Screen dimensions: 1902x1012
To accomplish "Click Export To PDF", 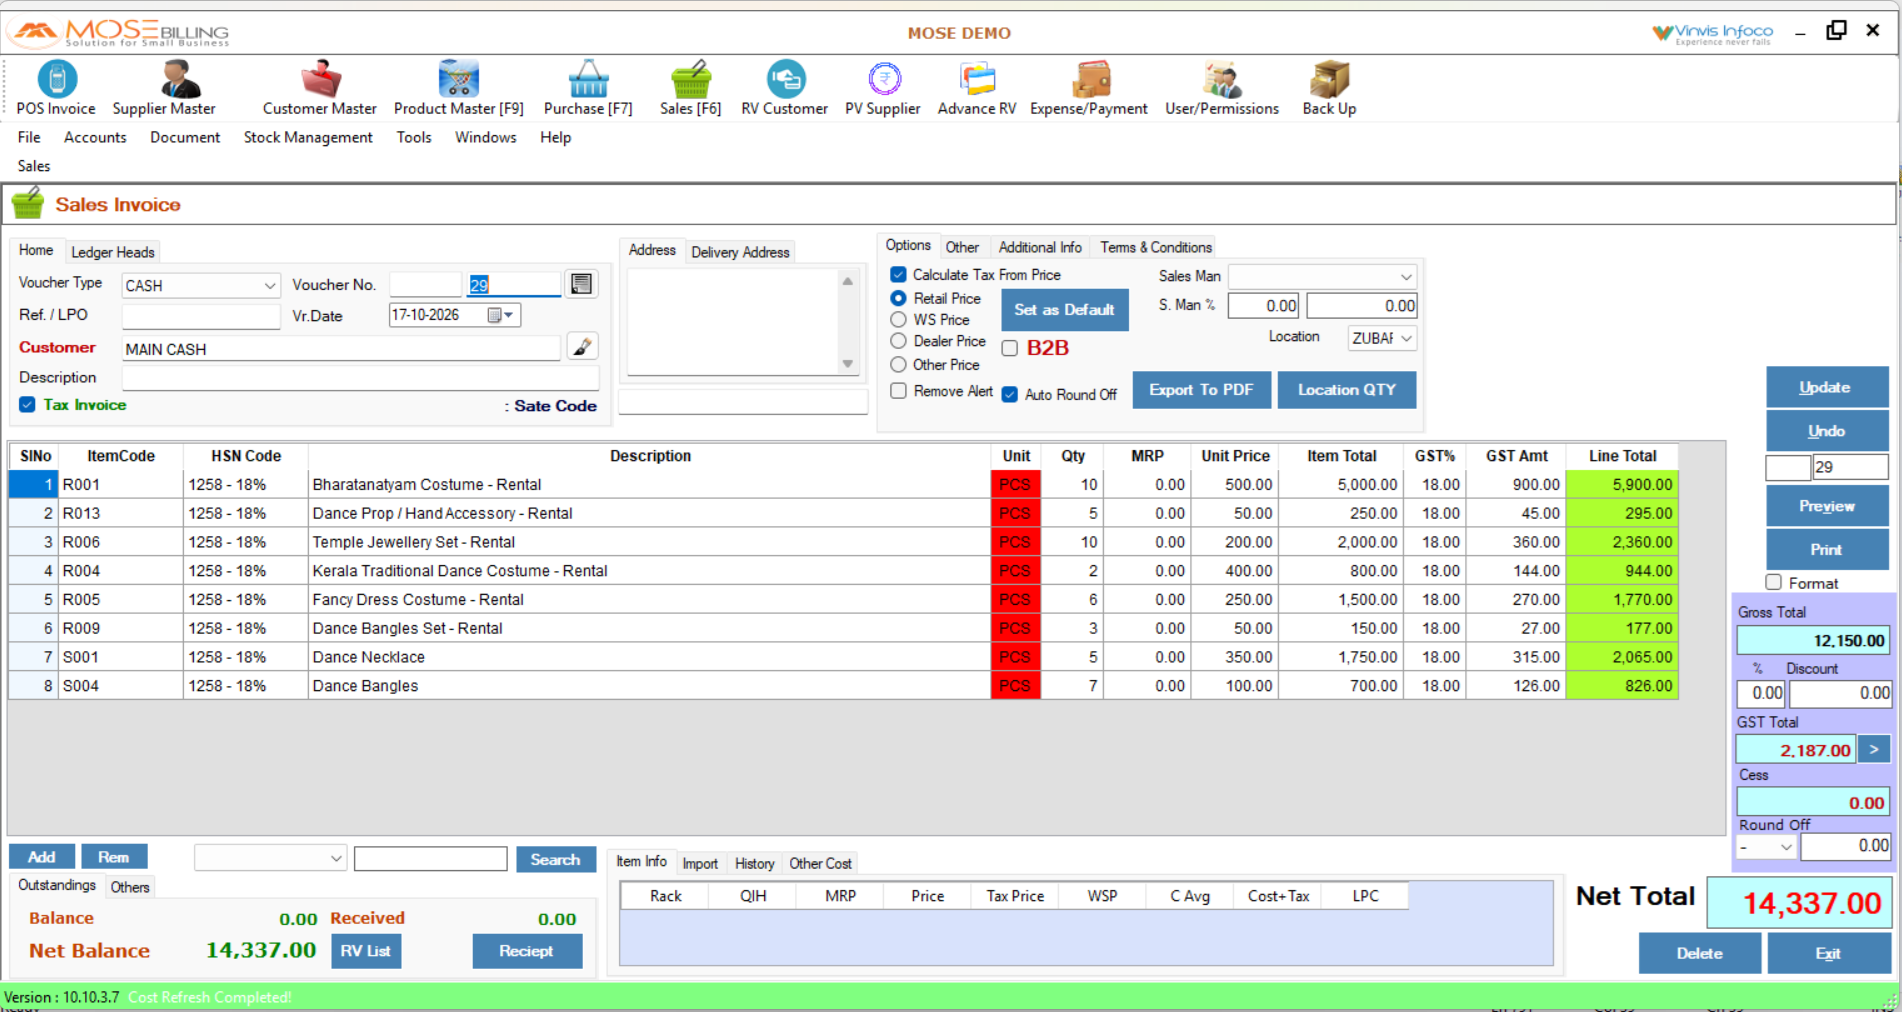I will pyautogui.click(x=1201, y=390).
